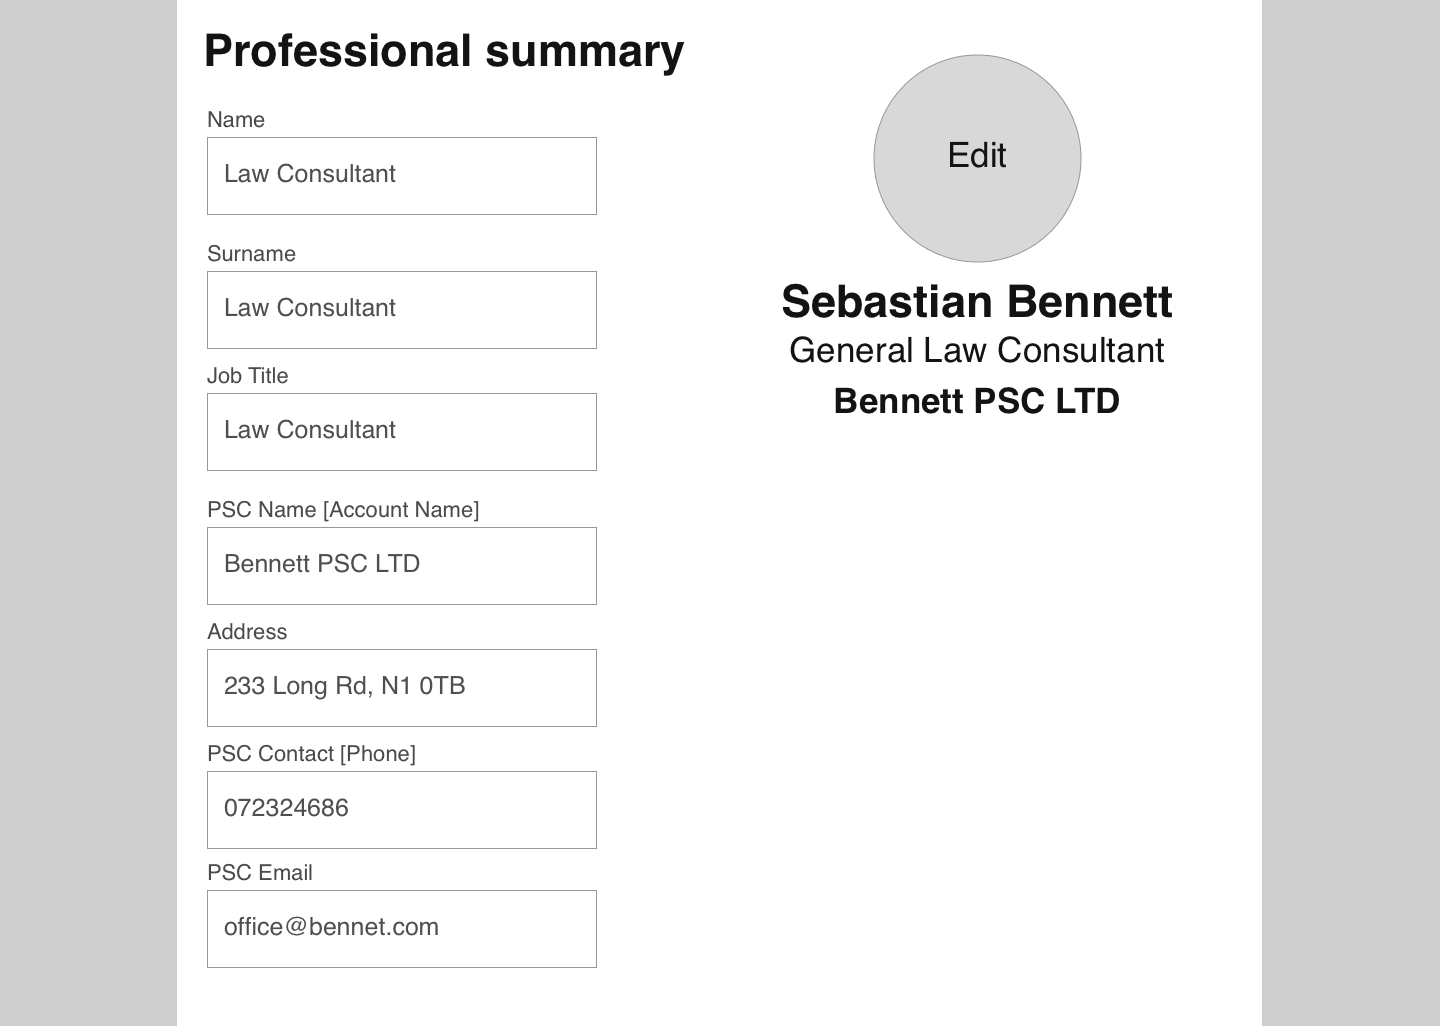Select the Surname text box

[x=402, y=310]
